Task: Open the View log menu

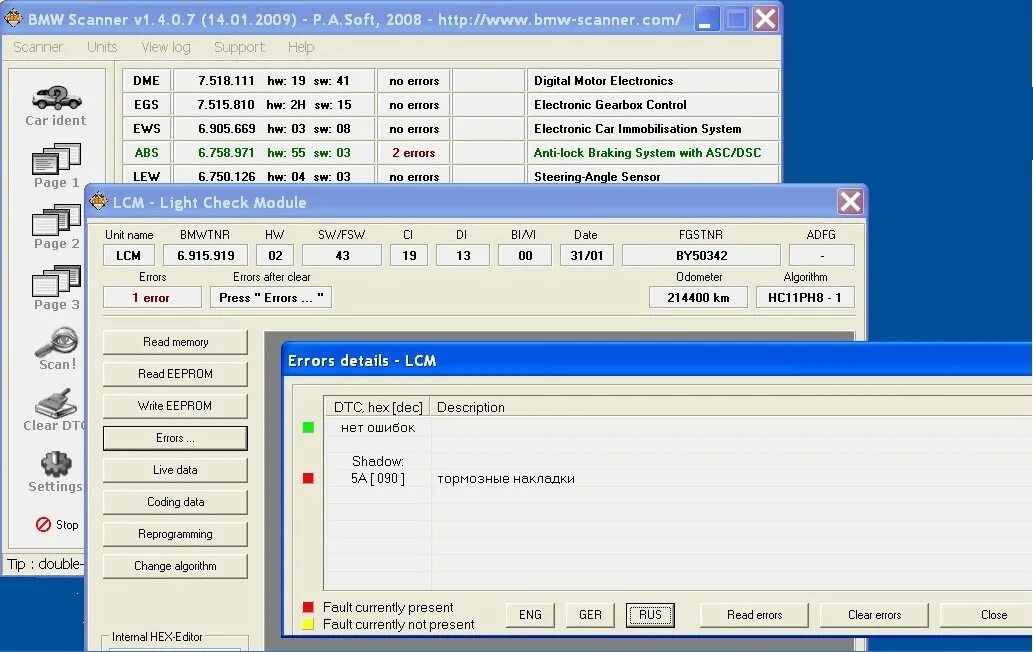Action: tap(166, 47)
